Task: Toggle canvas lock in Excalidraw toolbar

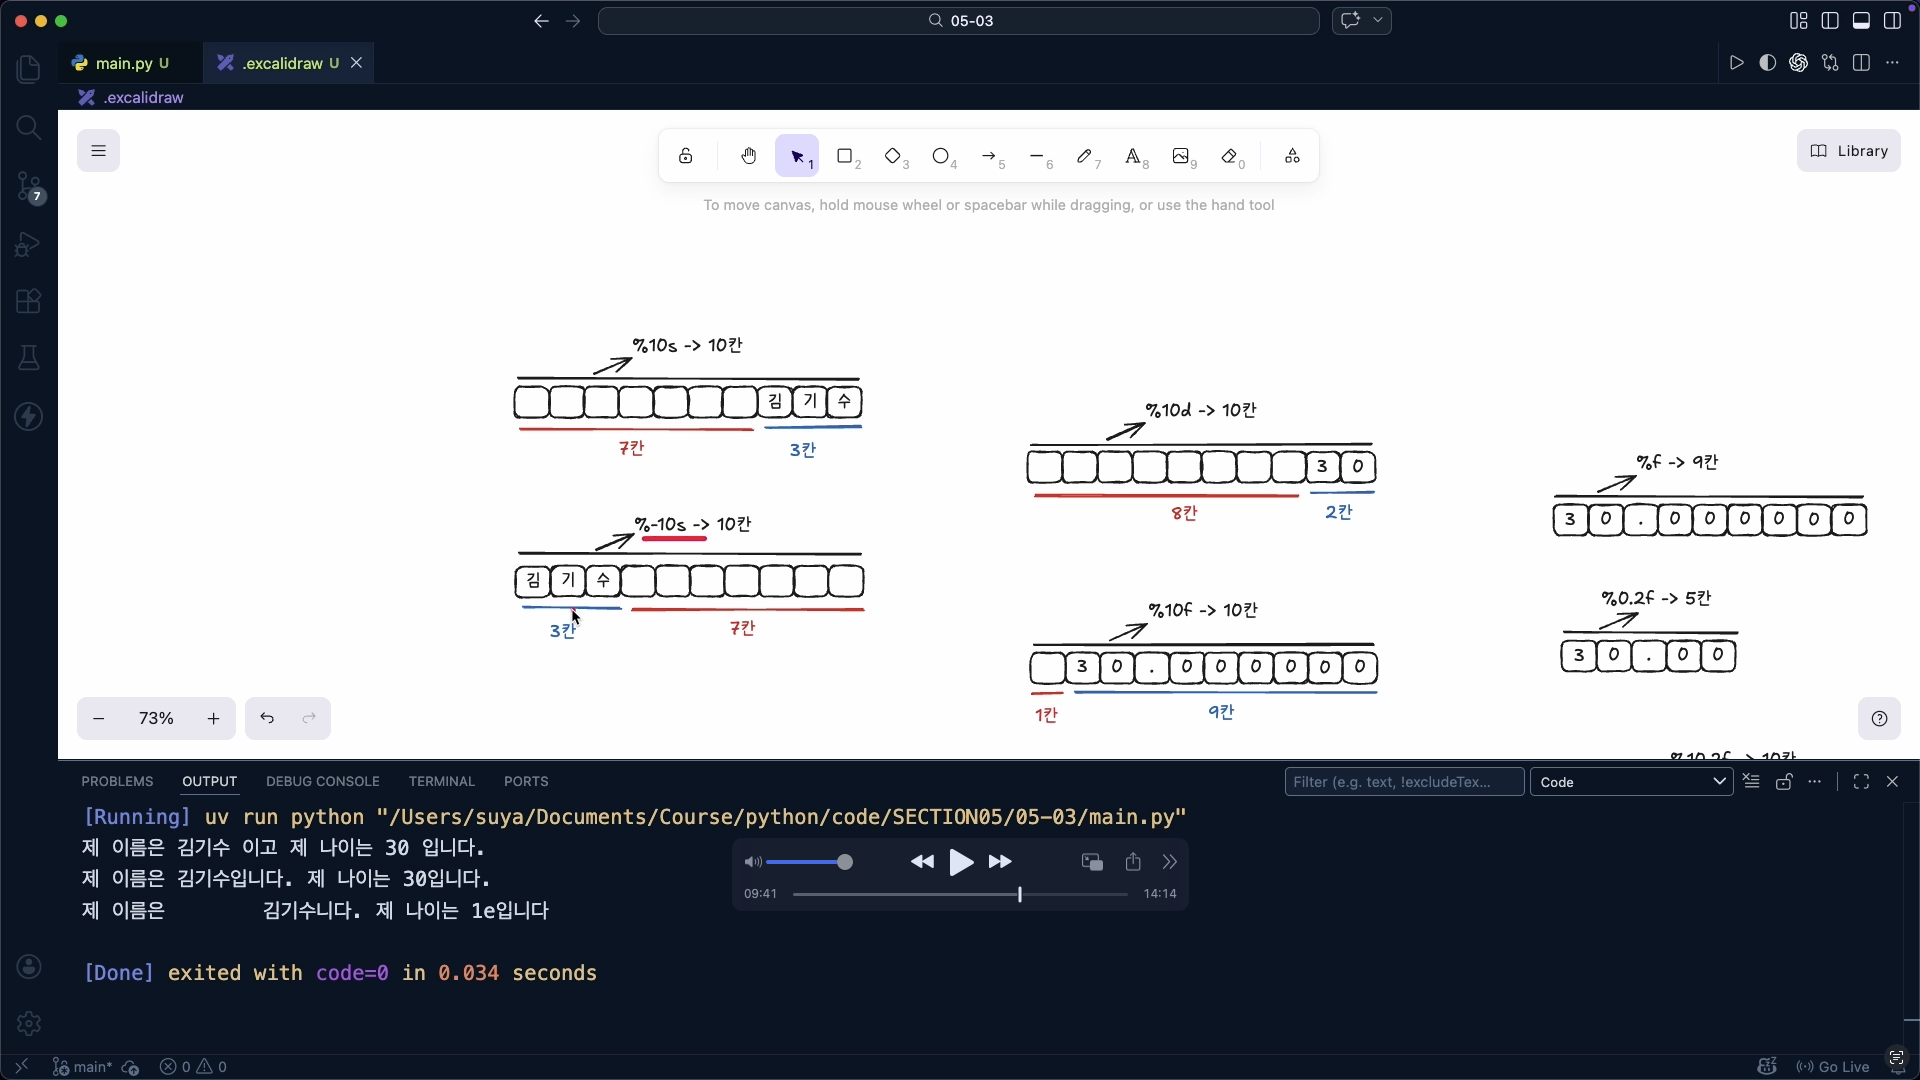Action: pyautogui.click(x=686, y=156)
